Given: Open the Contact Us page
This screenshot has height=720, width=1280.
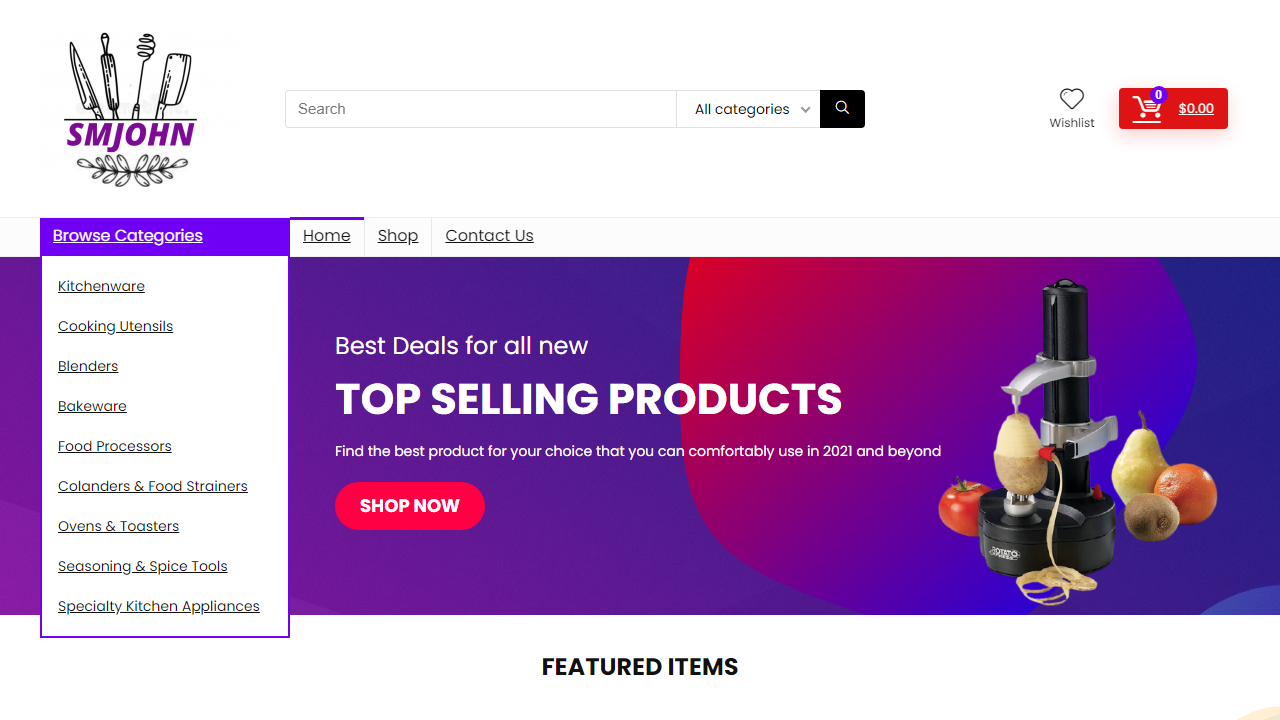Looking at the screenshot, I should tap(489, 236).
